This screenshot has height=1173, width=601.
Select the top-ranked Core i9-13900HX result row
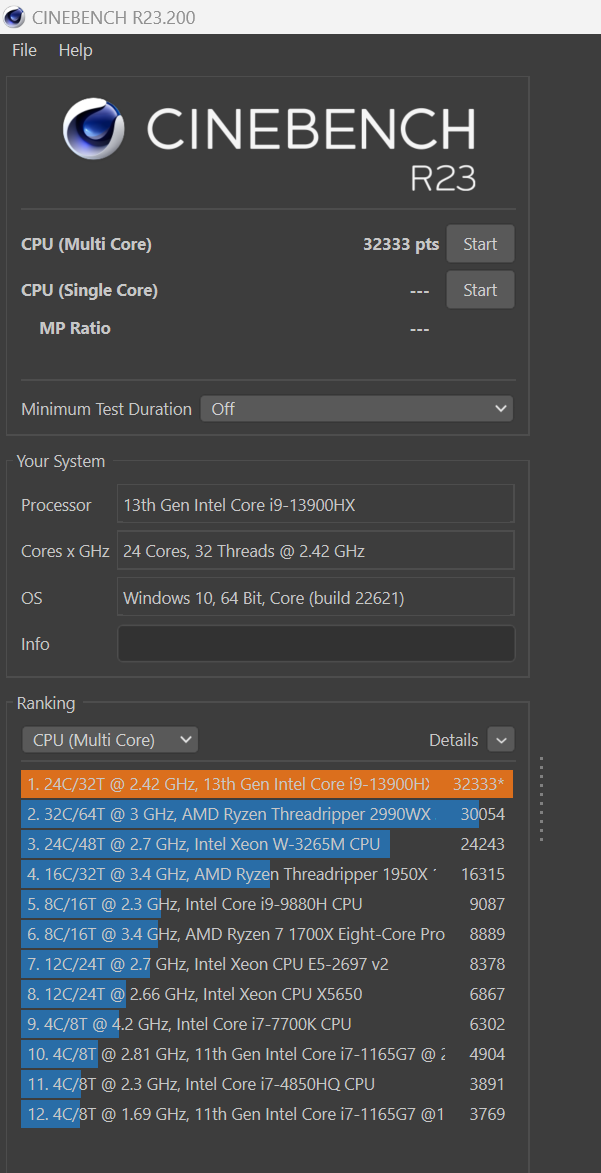266,785
